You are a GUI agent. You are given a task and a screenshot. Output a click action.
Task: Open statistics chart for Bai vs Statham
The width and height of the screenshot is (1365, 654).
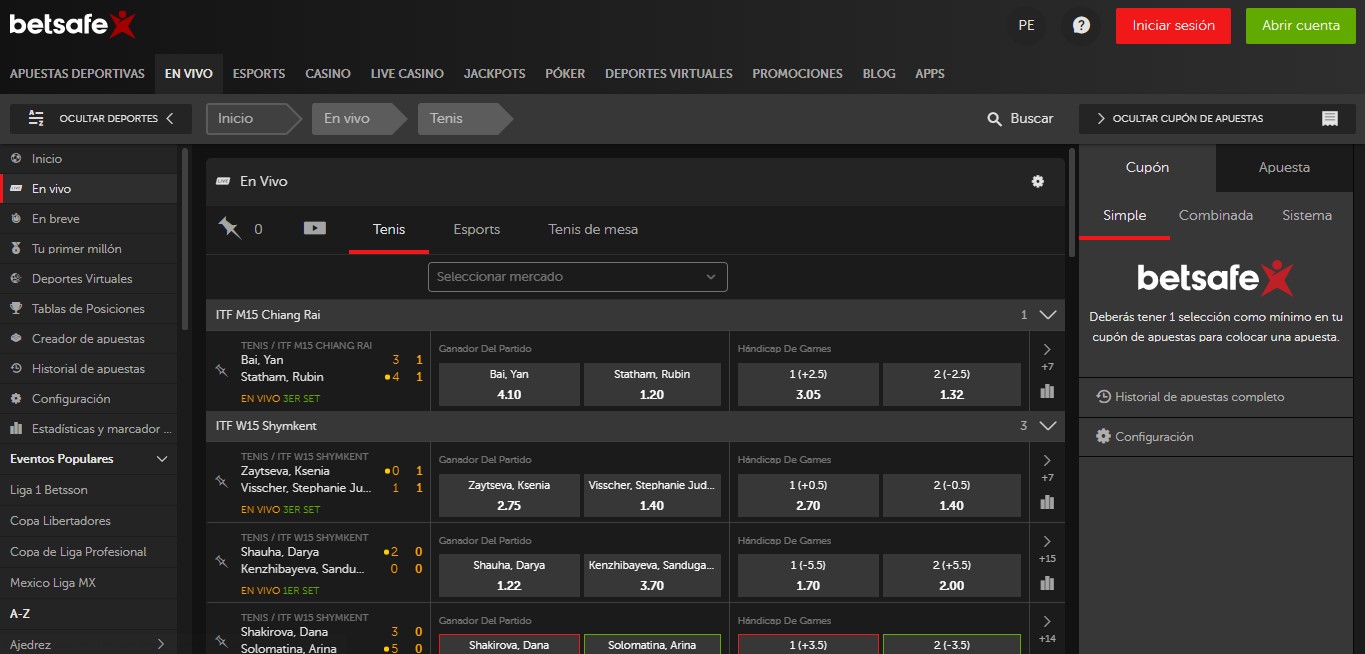pos(1047,391)
